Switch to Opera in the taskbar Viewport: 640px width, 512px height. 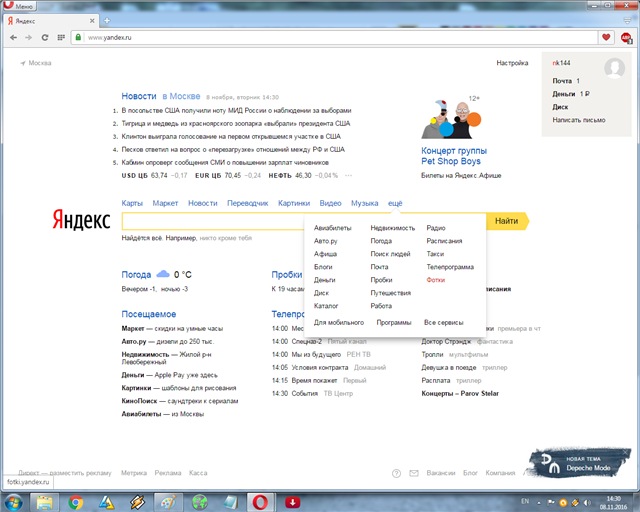[x=260, y=502]
